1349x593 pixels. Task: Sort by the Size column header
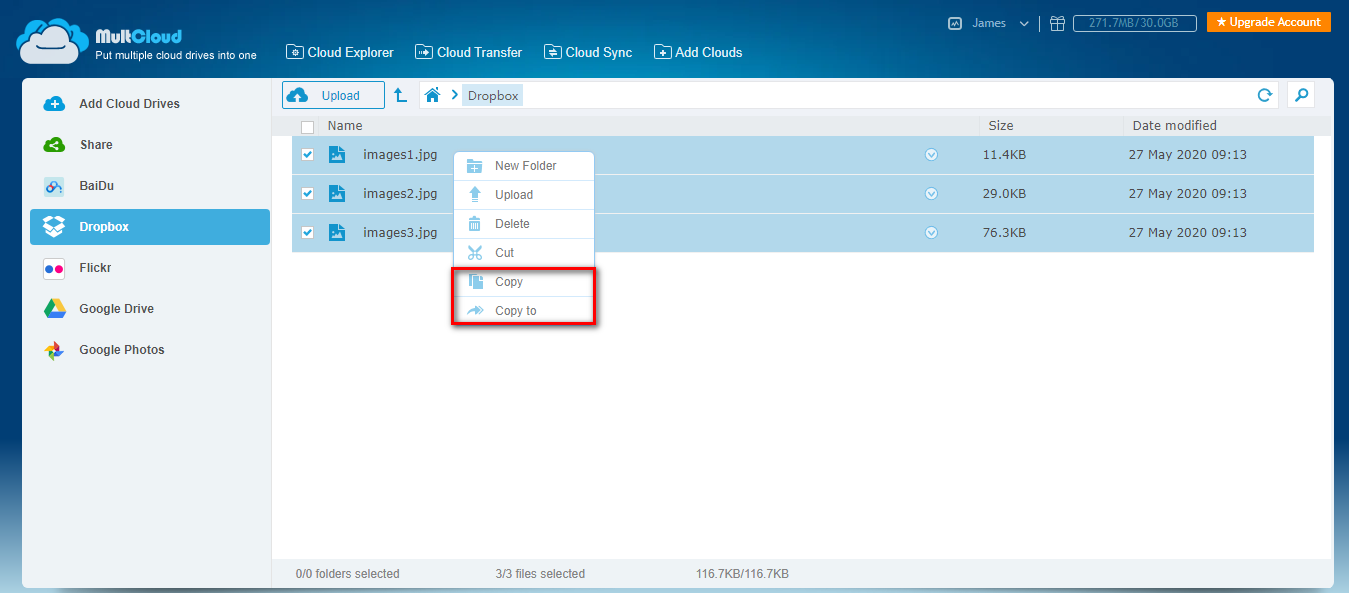pyautogui.click(x=1001, y=126)
